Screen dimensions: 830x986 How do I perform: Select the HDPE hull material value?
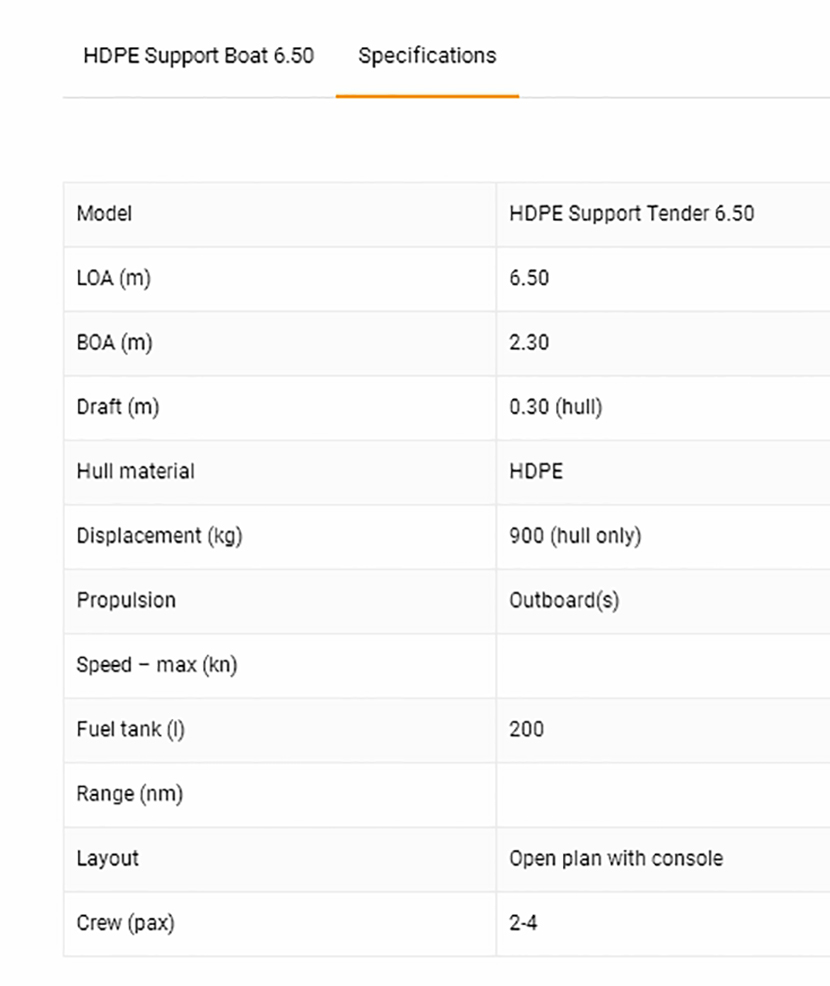[536, 471]
